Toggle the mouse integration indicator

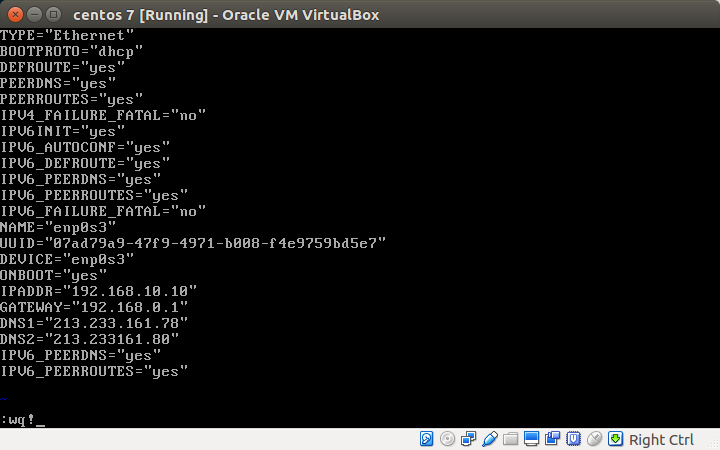595,439
